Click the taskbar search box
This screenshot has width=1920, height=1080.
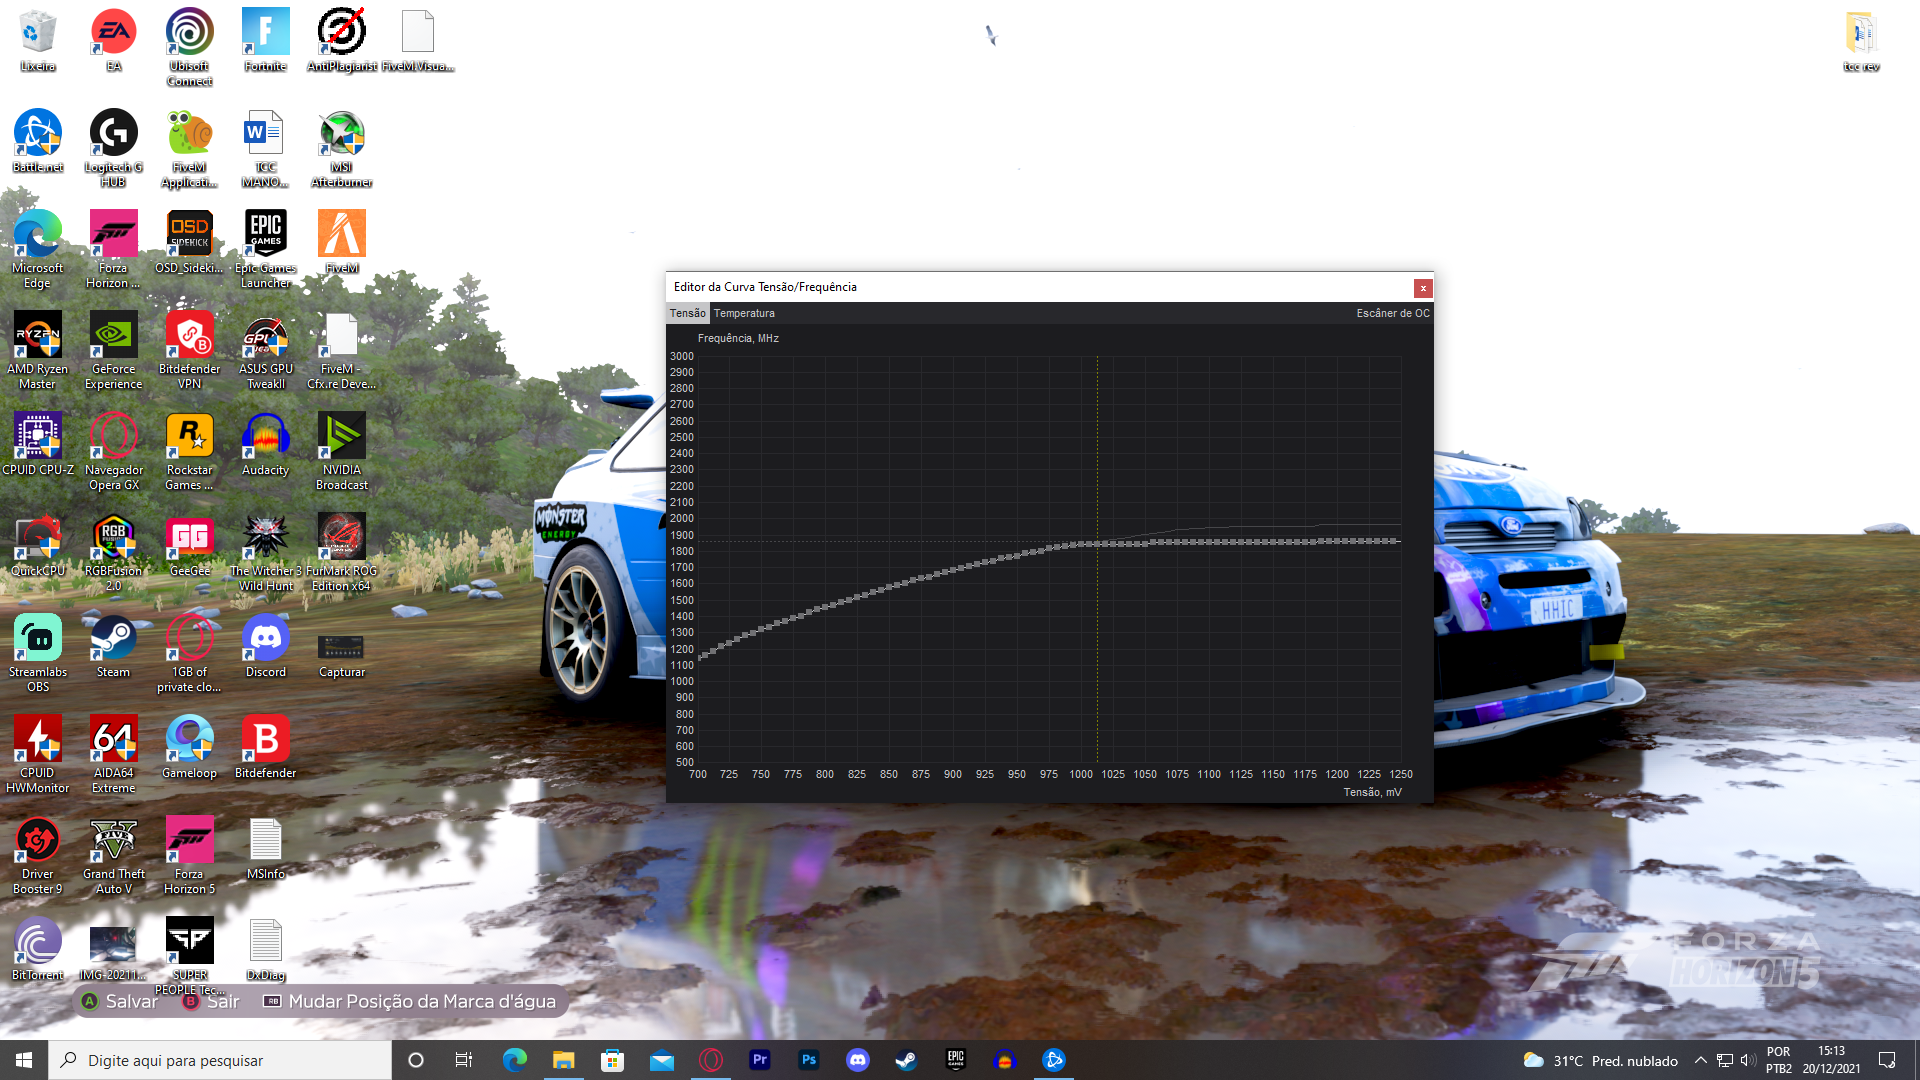click(x=220, y=1060)
